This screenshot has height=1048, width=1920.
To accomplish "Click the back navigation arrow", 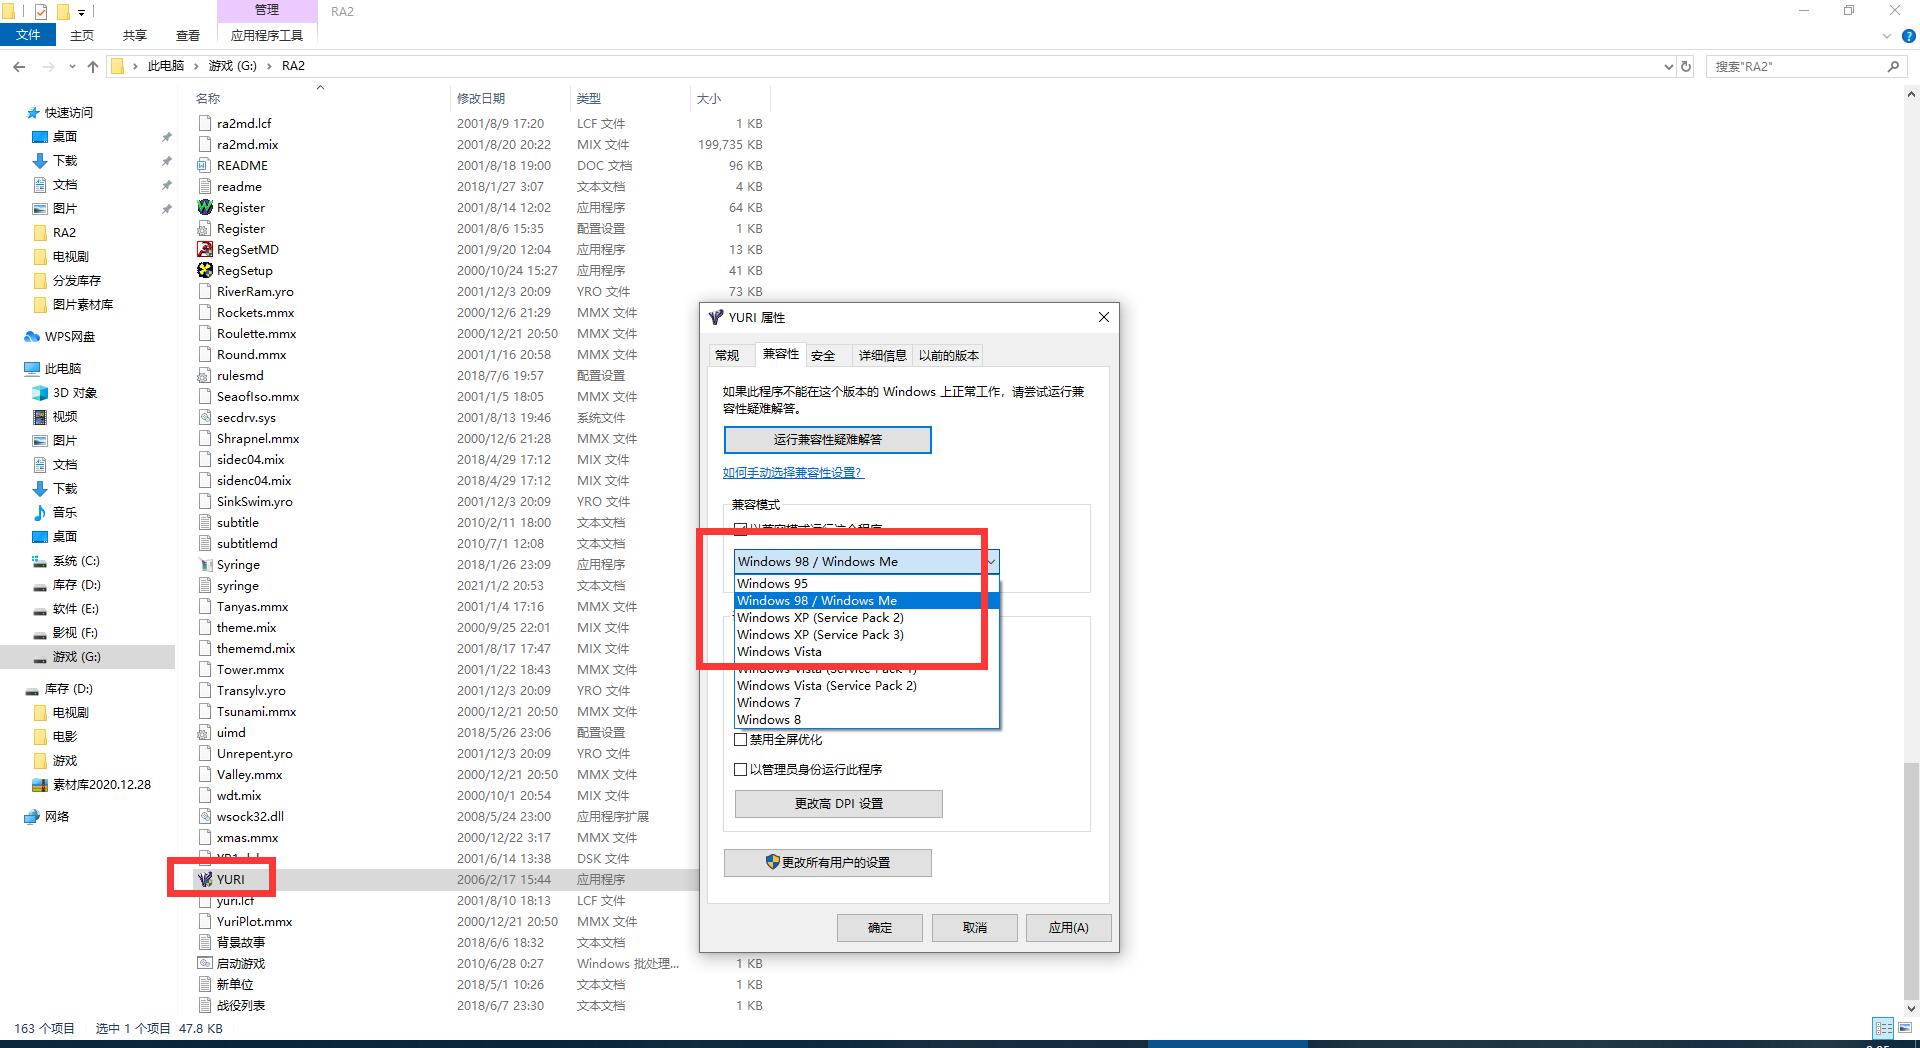I will pos(19,66).
